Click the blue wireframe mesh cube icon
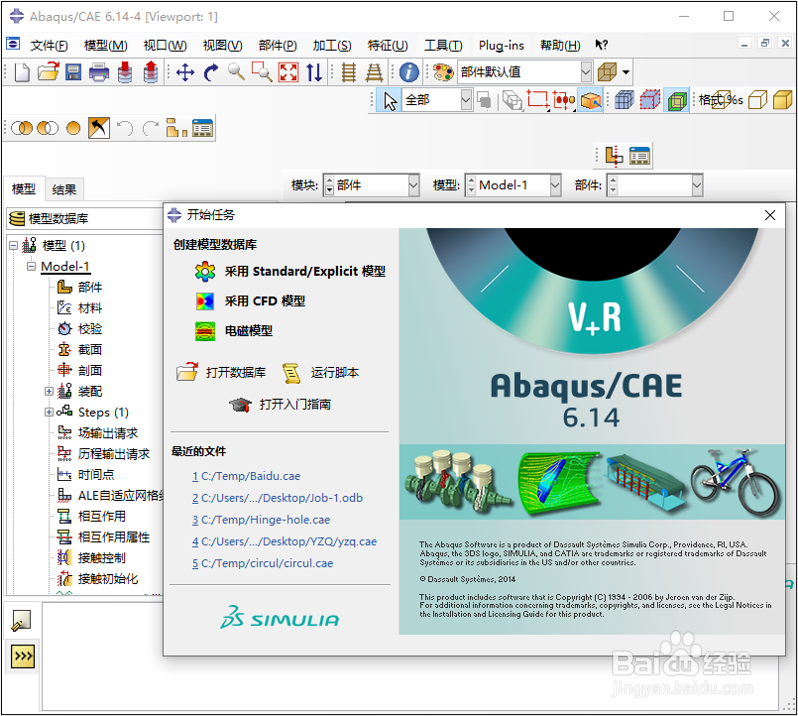The height and width of the screenshot is (716, 798). click(624, 100)
